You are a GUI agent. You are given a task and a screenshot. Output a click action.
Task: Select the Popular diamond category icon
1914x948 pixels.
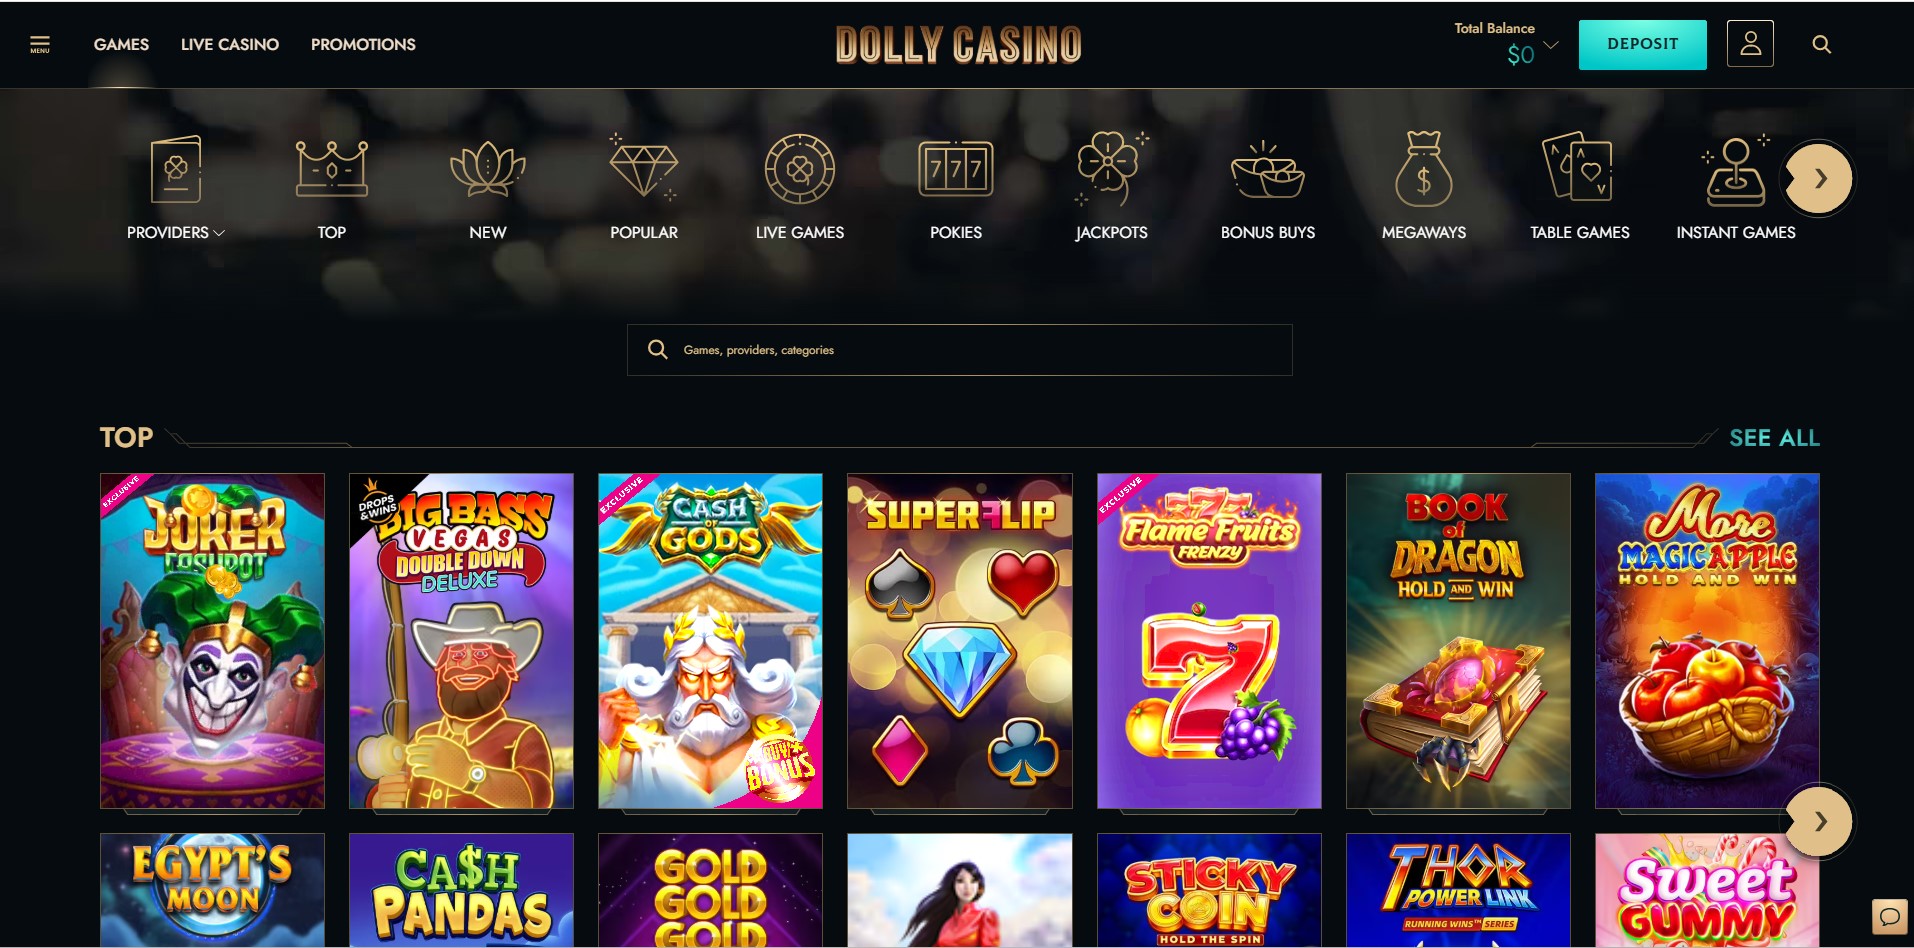tap(644, 167)
